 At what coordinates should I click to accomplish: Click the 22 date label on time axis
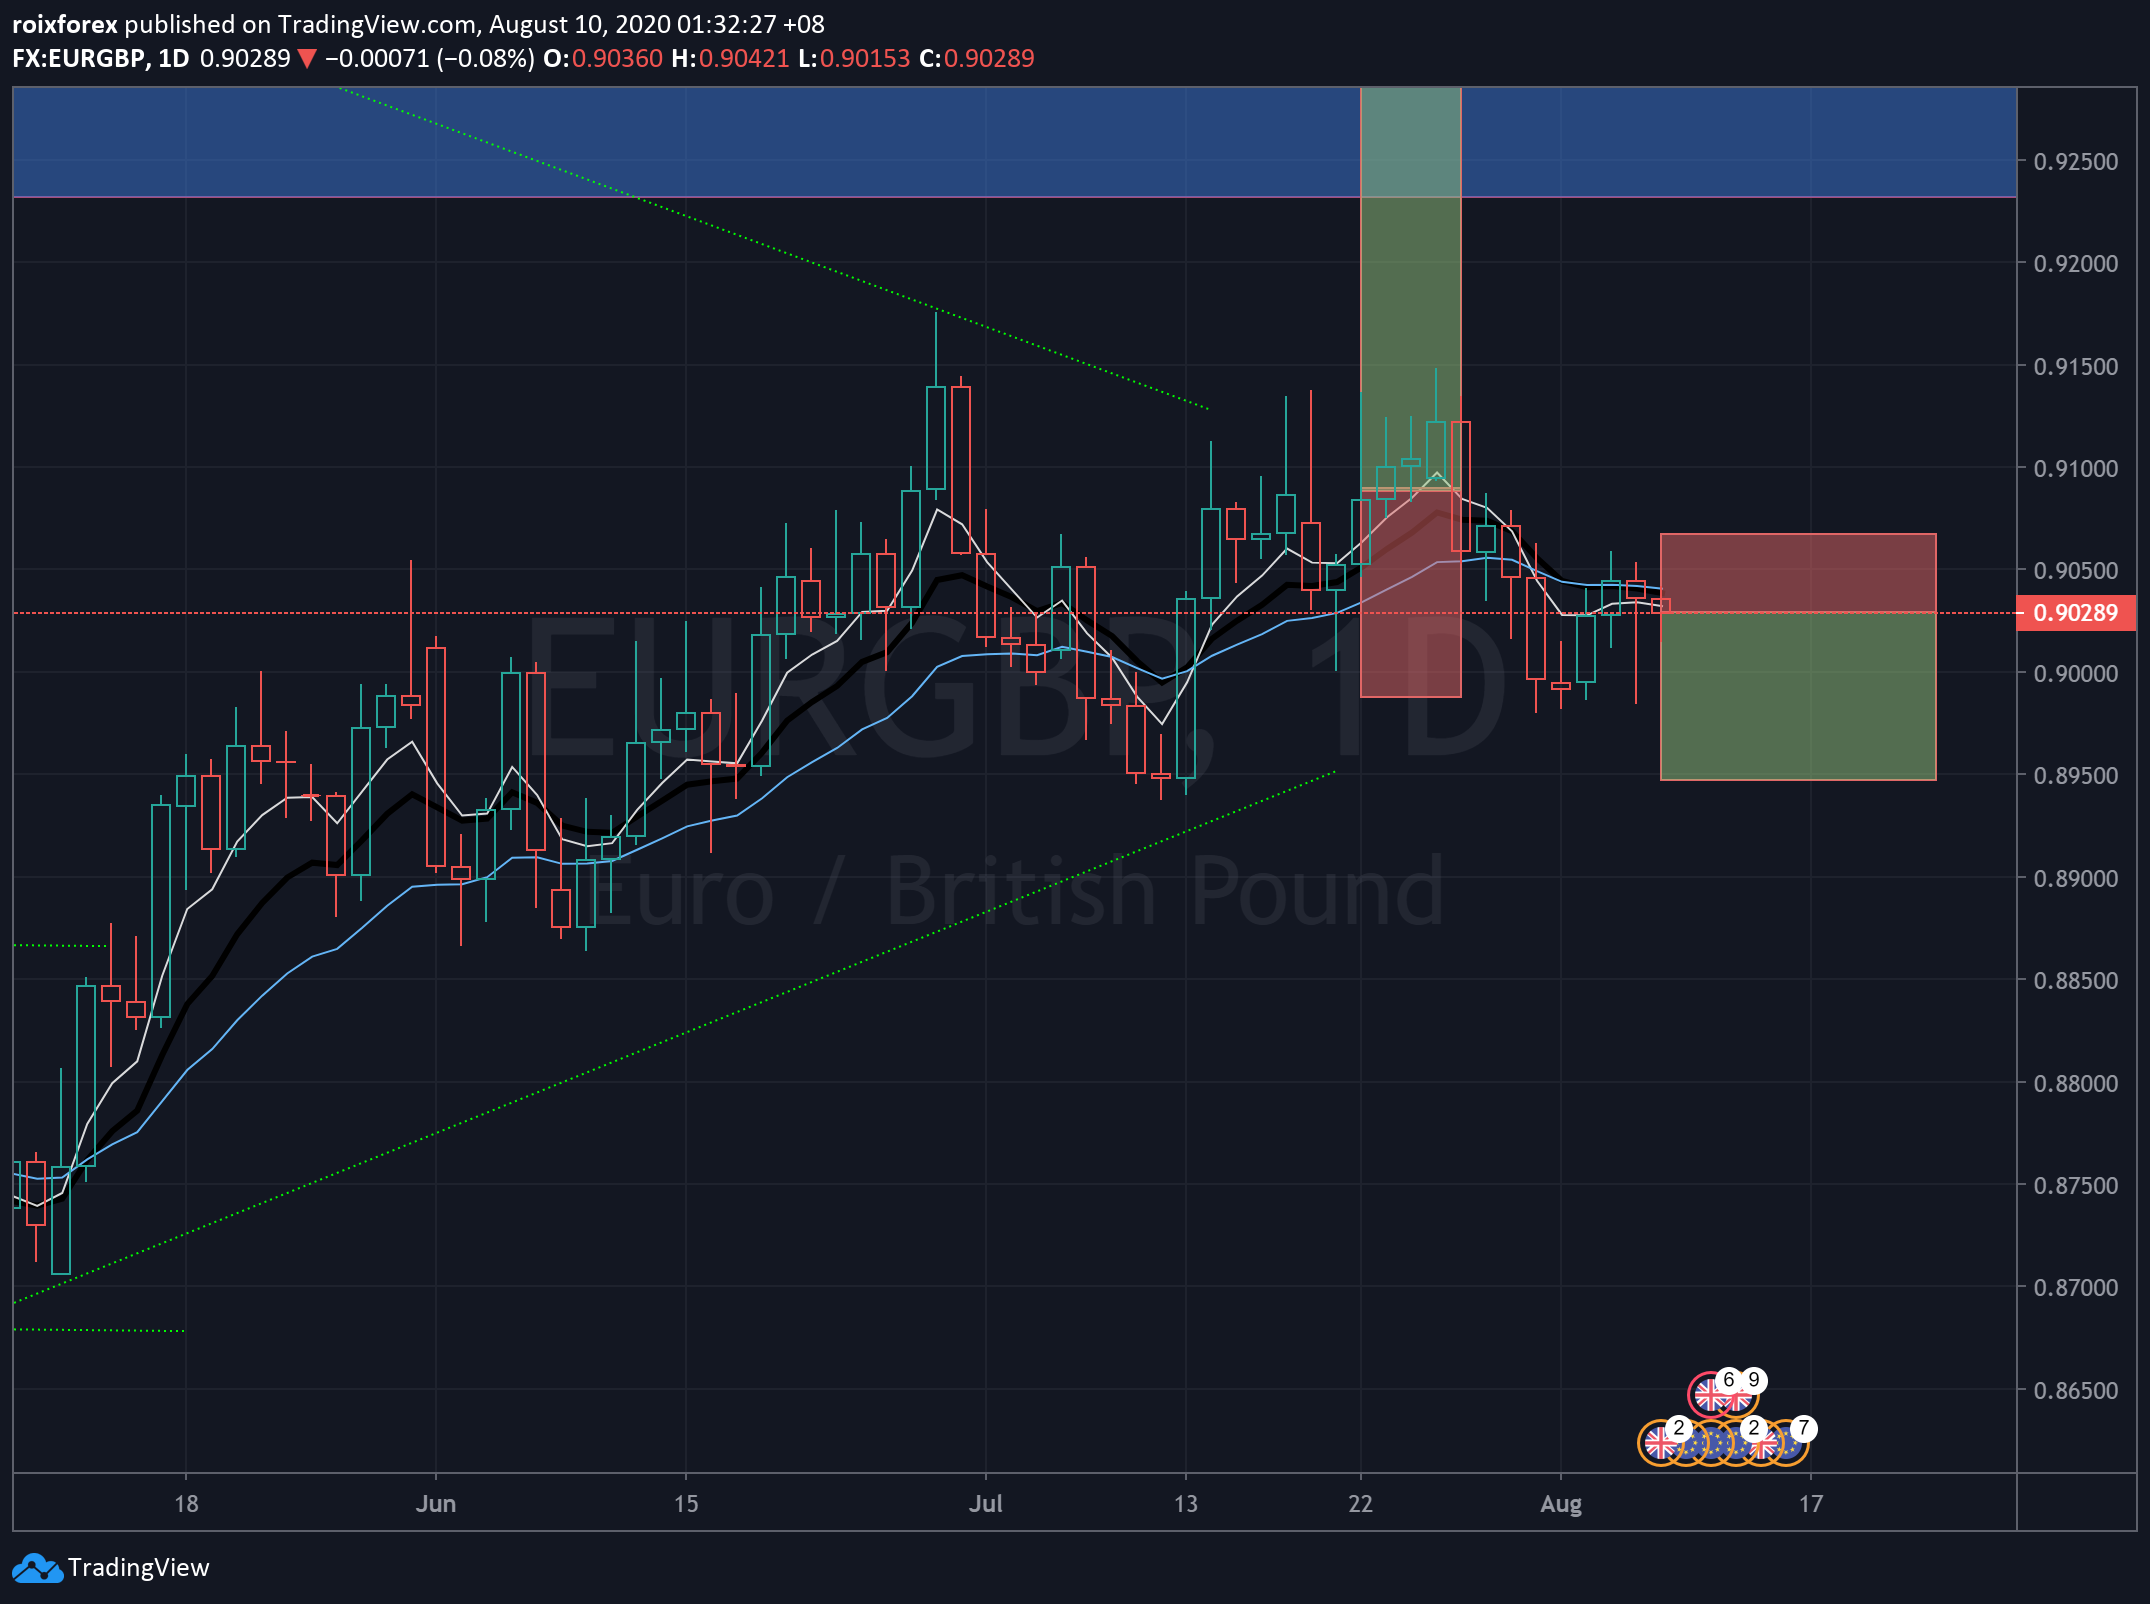(1361, 1504)
